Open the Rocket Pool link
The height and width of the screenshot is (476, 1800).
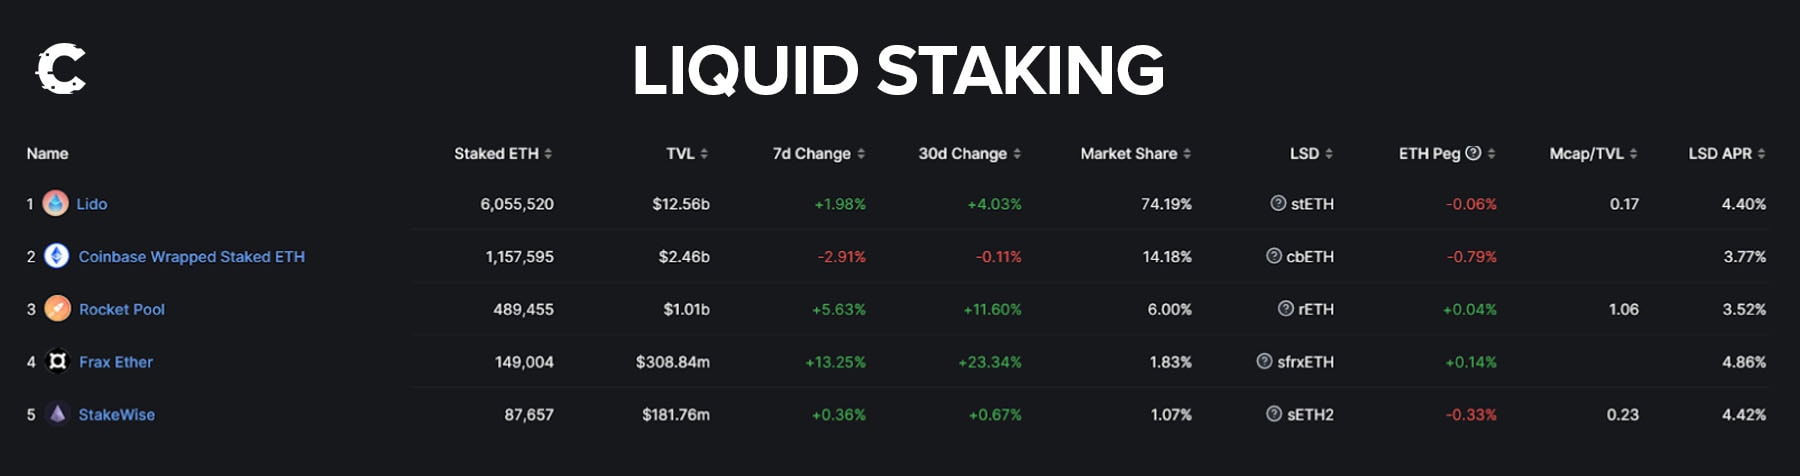tap(122, 310)
